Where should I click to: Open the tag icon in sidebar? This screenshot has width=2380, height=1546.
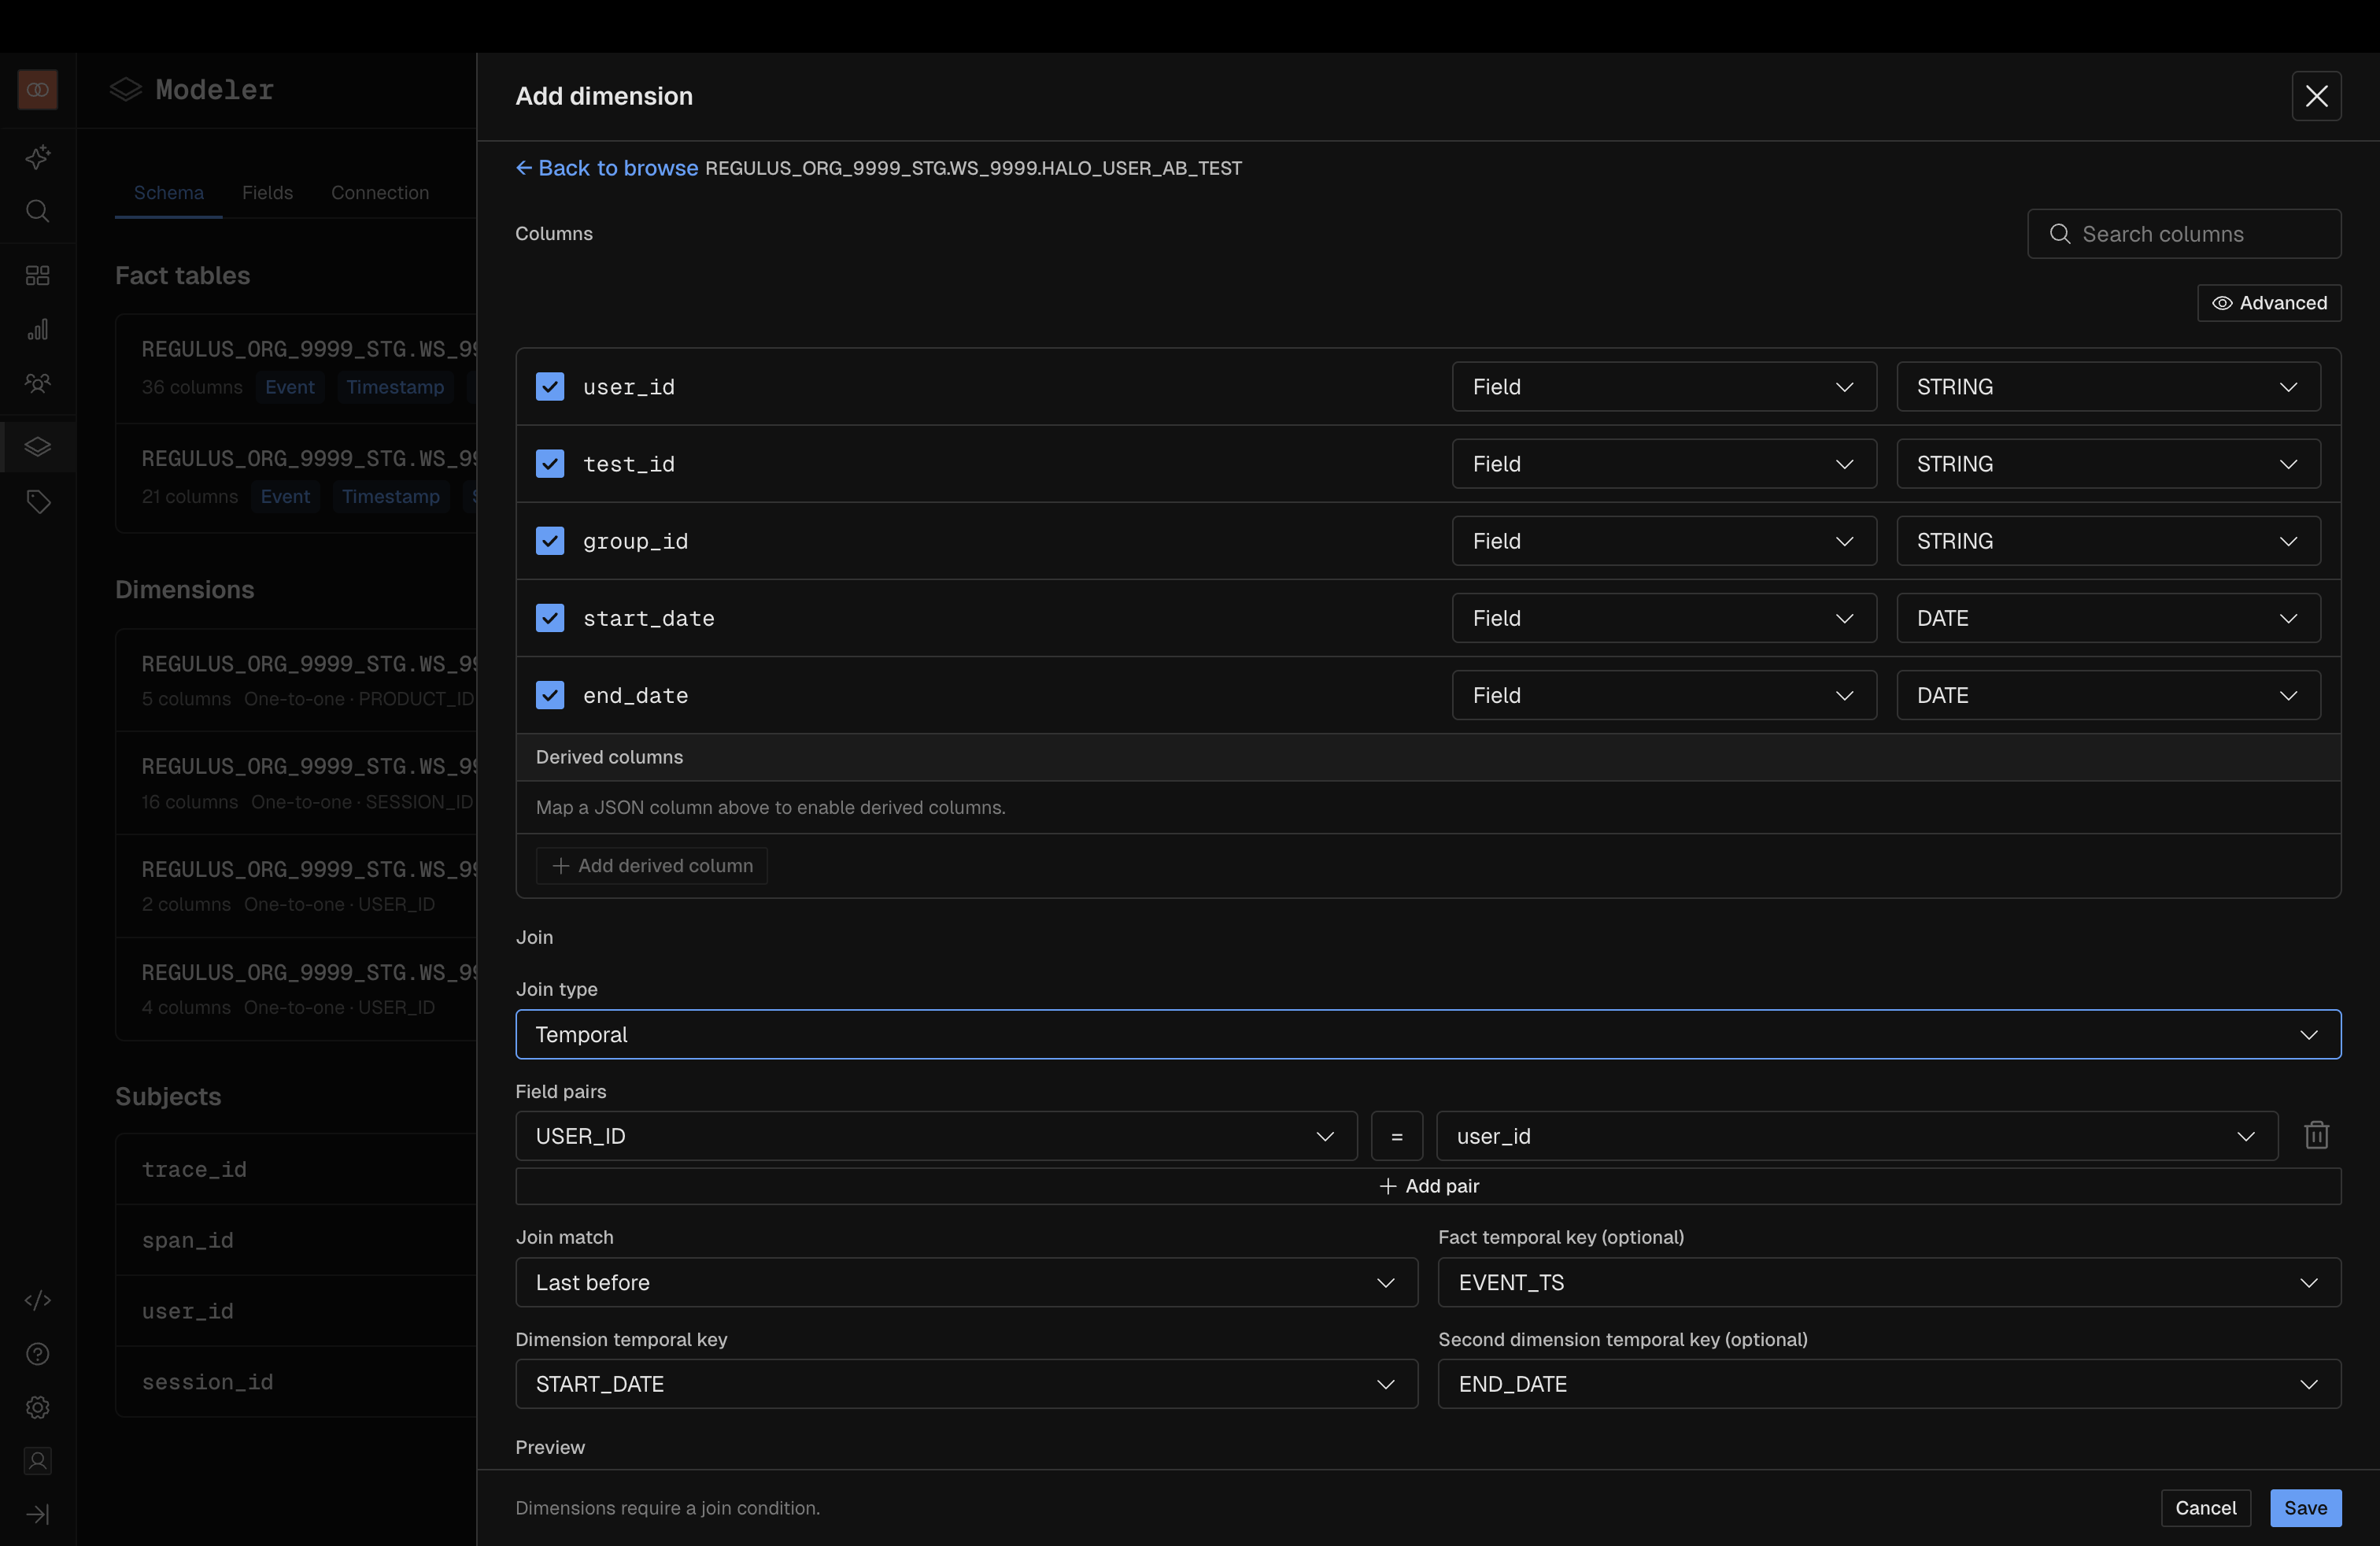pos(38,501)
